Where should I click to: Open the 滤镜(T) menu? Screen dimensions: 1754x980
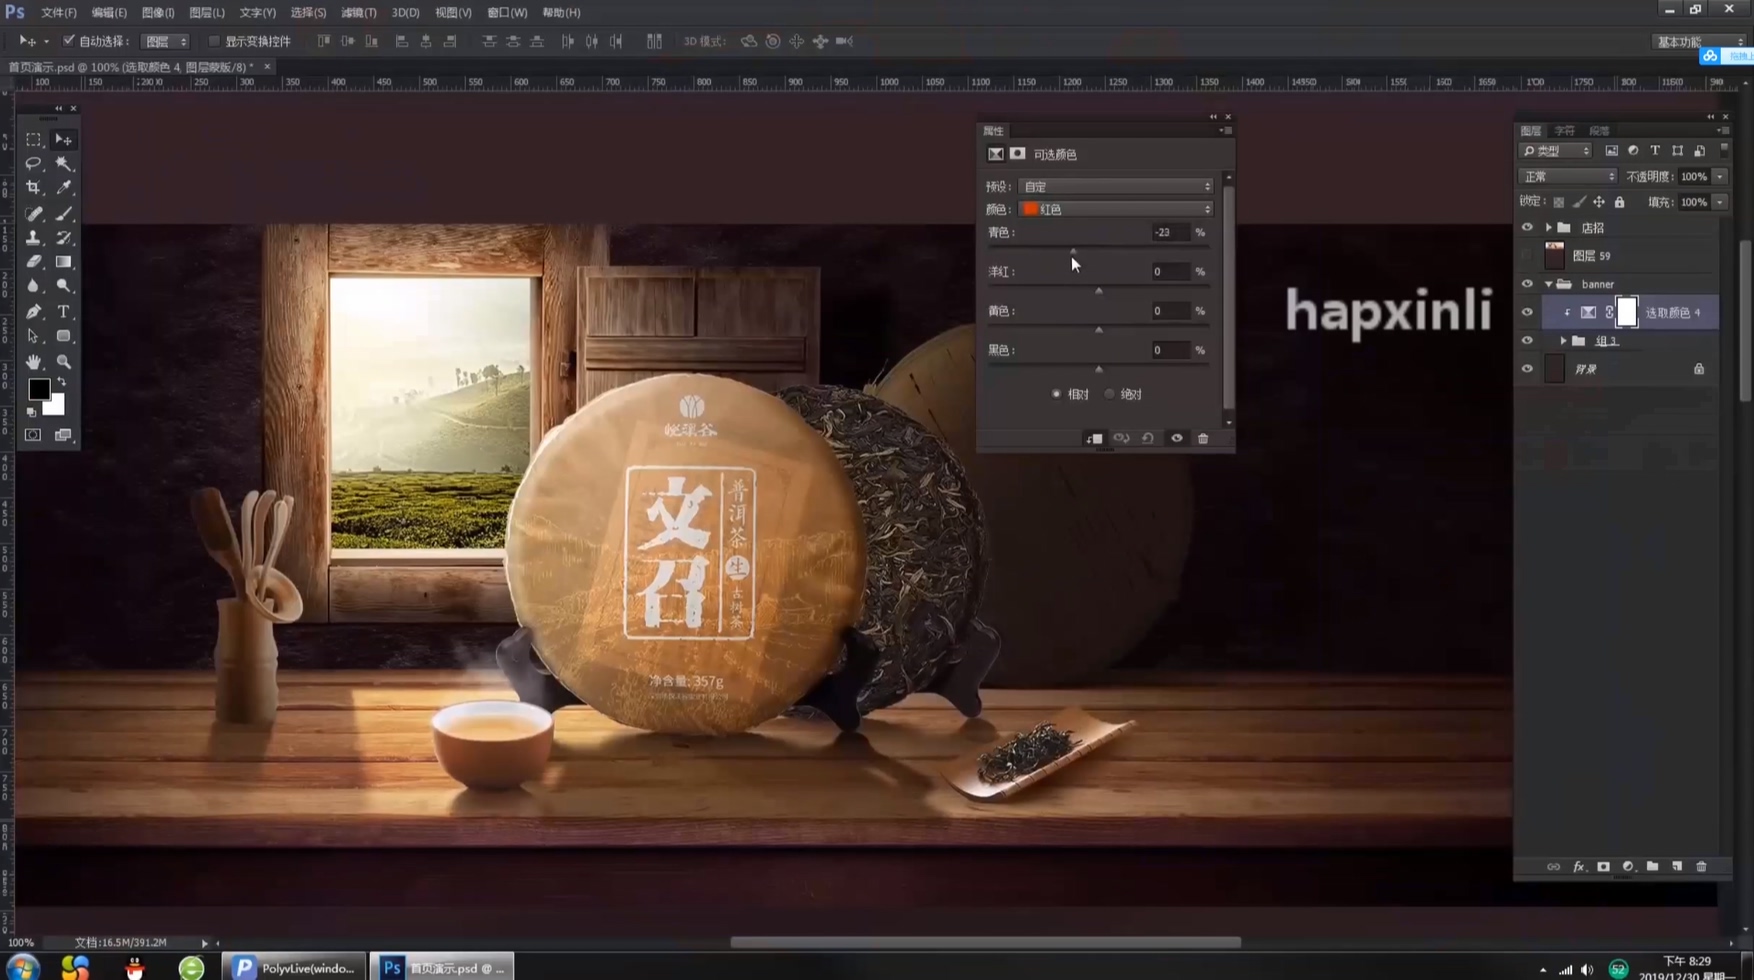coord(358,13)
